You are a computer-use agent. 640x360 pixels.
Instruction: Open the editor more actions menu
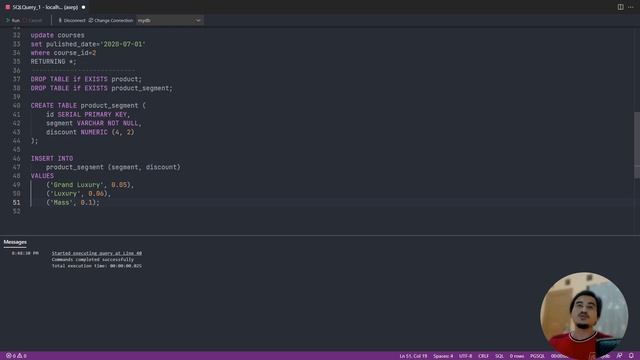click(631, 7)
